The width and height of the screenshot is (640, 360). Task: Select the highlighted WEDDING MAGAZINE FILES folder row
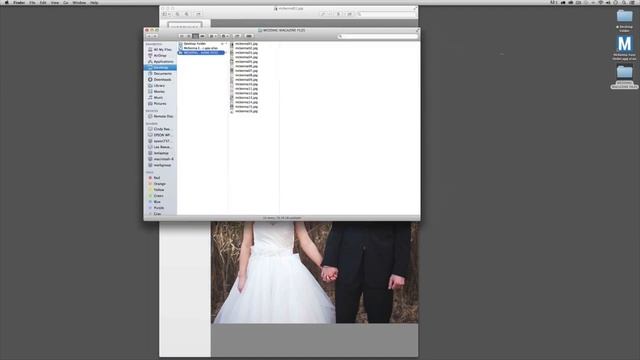point(202,53)
